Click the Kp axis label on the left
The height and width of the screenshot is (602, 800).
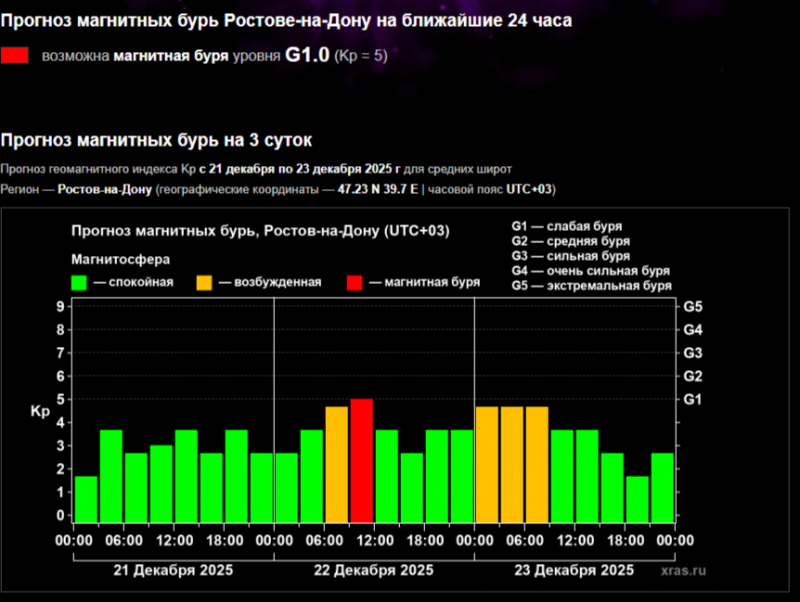tap(39, 411)
